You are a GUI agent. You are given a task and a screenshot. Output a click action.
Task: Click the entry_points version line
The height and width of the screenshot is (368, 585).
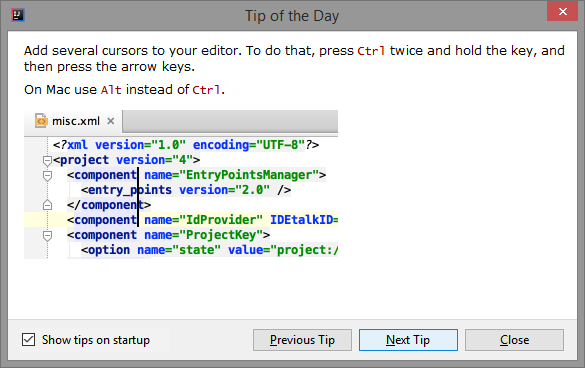coord(186,190)
